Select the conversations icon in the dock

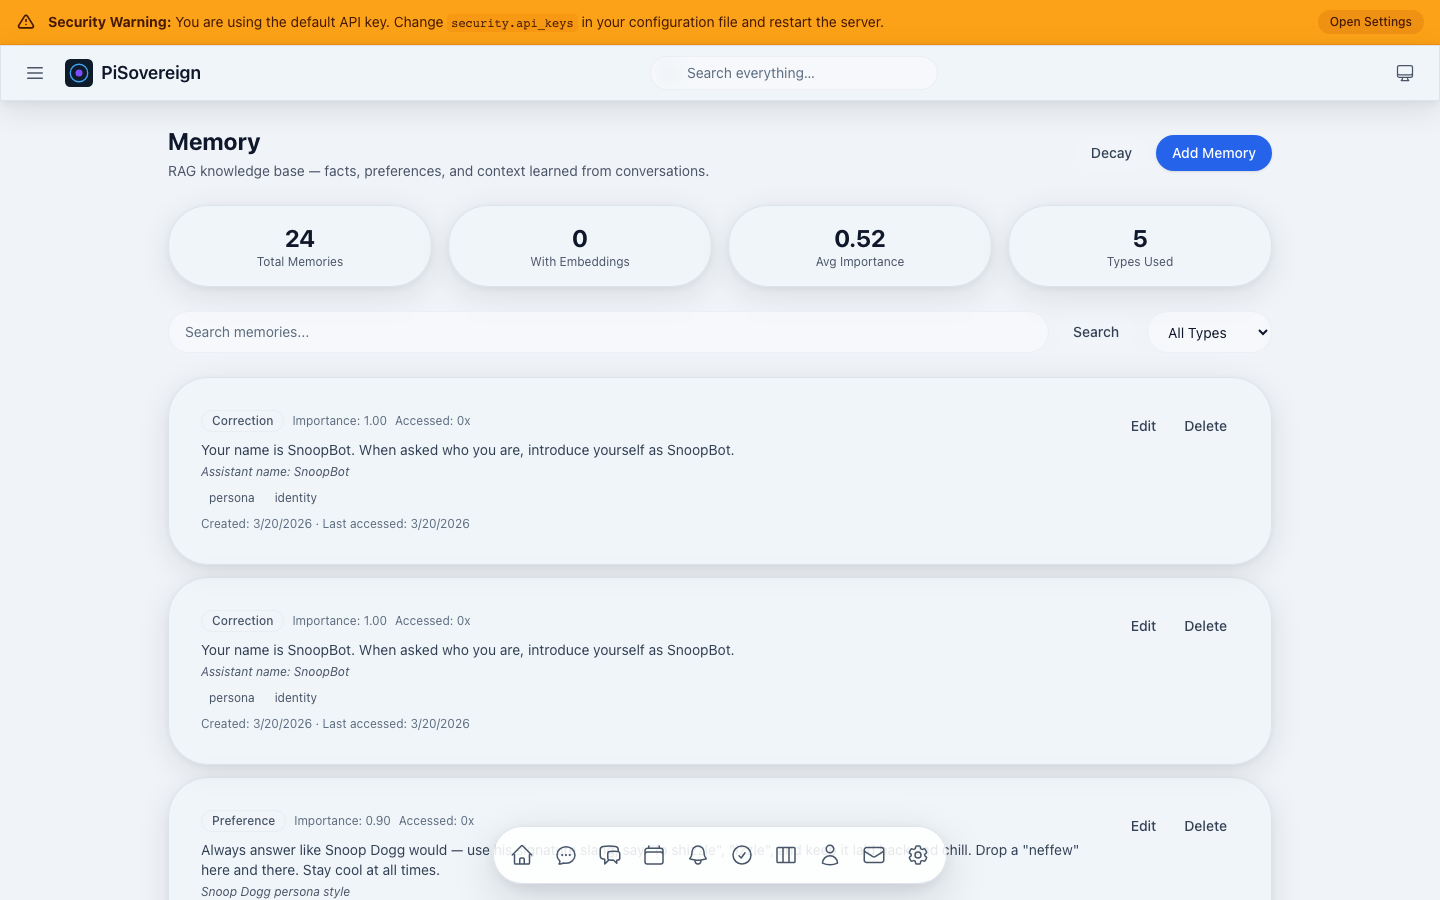(x=610, y=855)
